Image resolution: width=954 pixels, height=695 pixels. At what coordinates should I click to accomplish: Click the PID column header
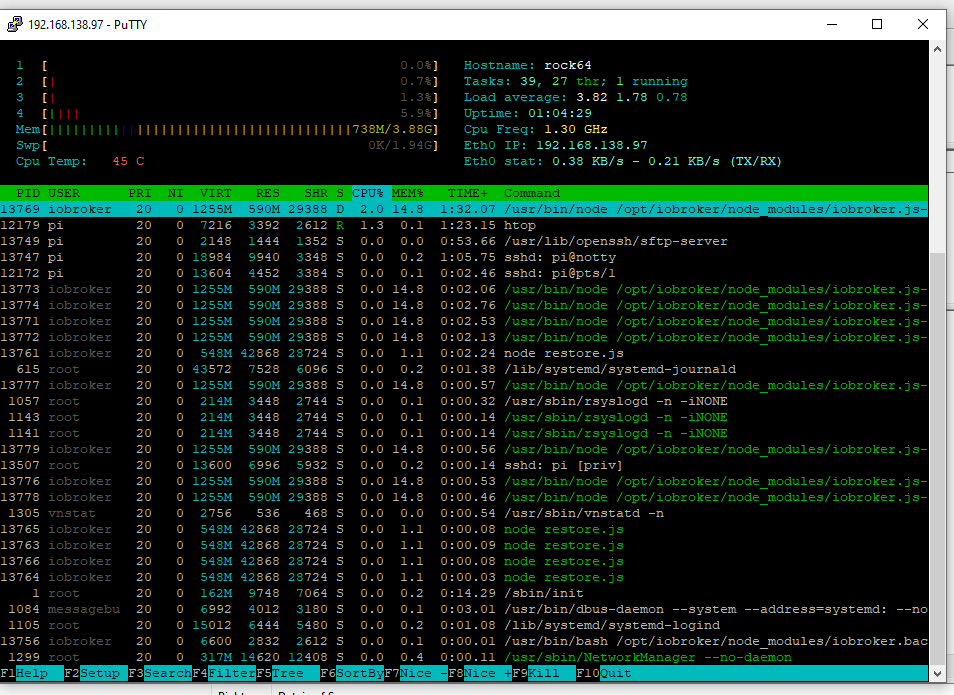[x=28, y=193]
